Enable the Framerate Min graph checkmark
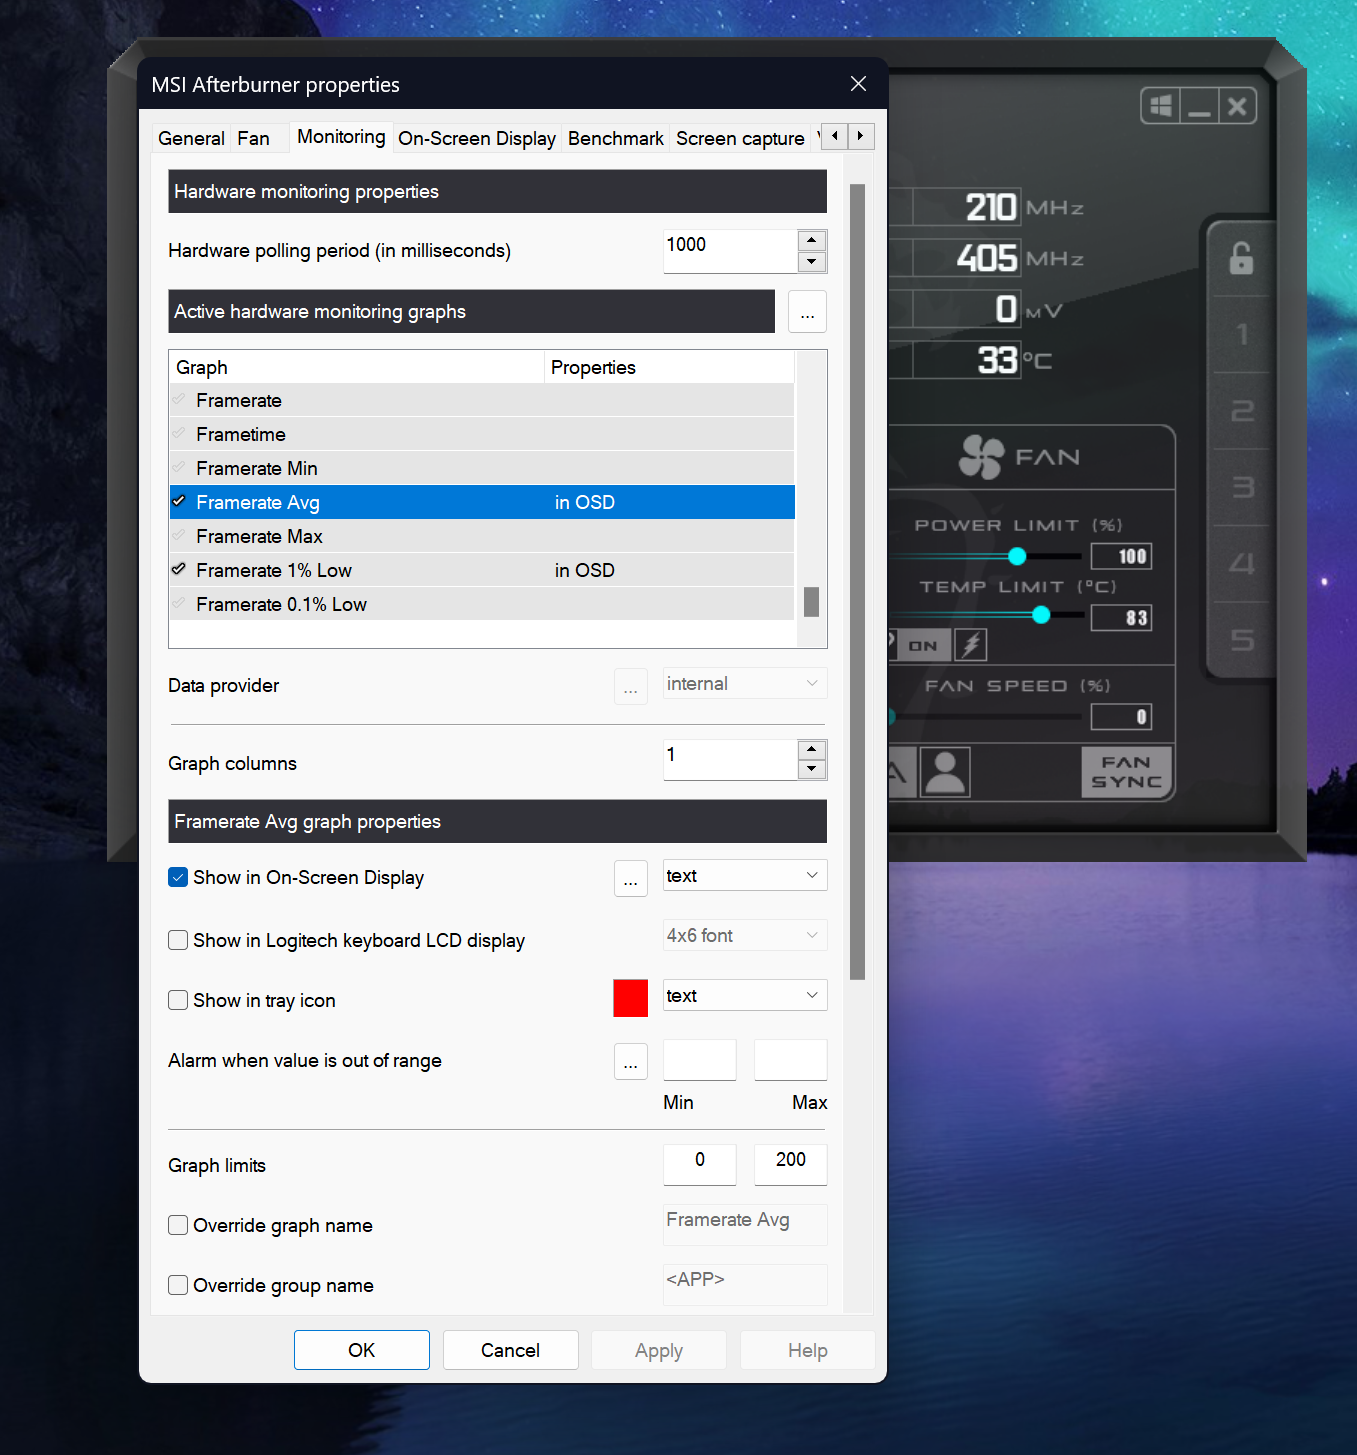The width and height of the screenshot is (1357, 1455). click(x=179, y=468)
